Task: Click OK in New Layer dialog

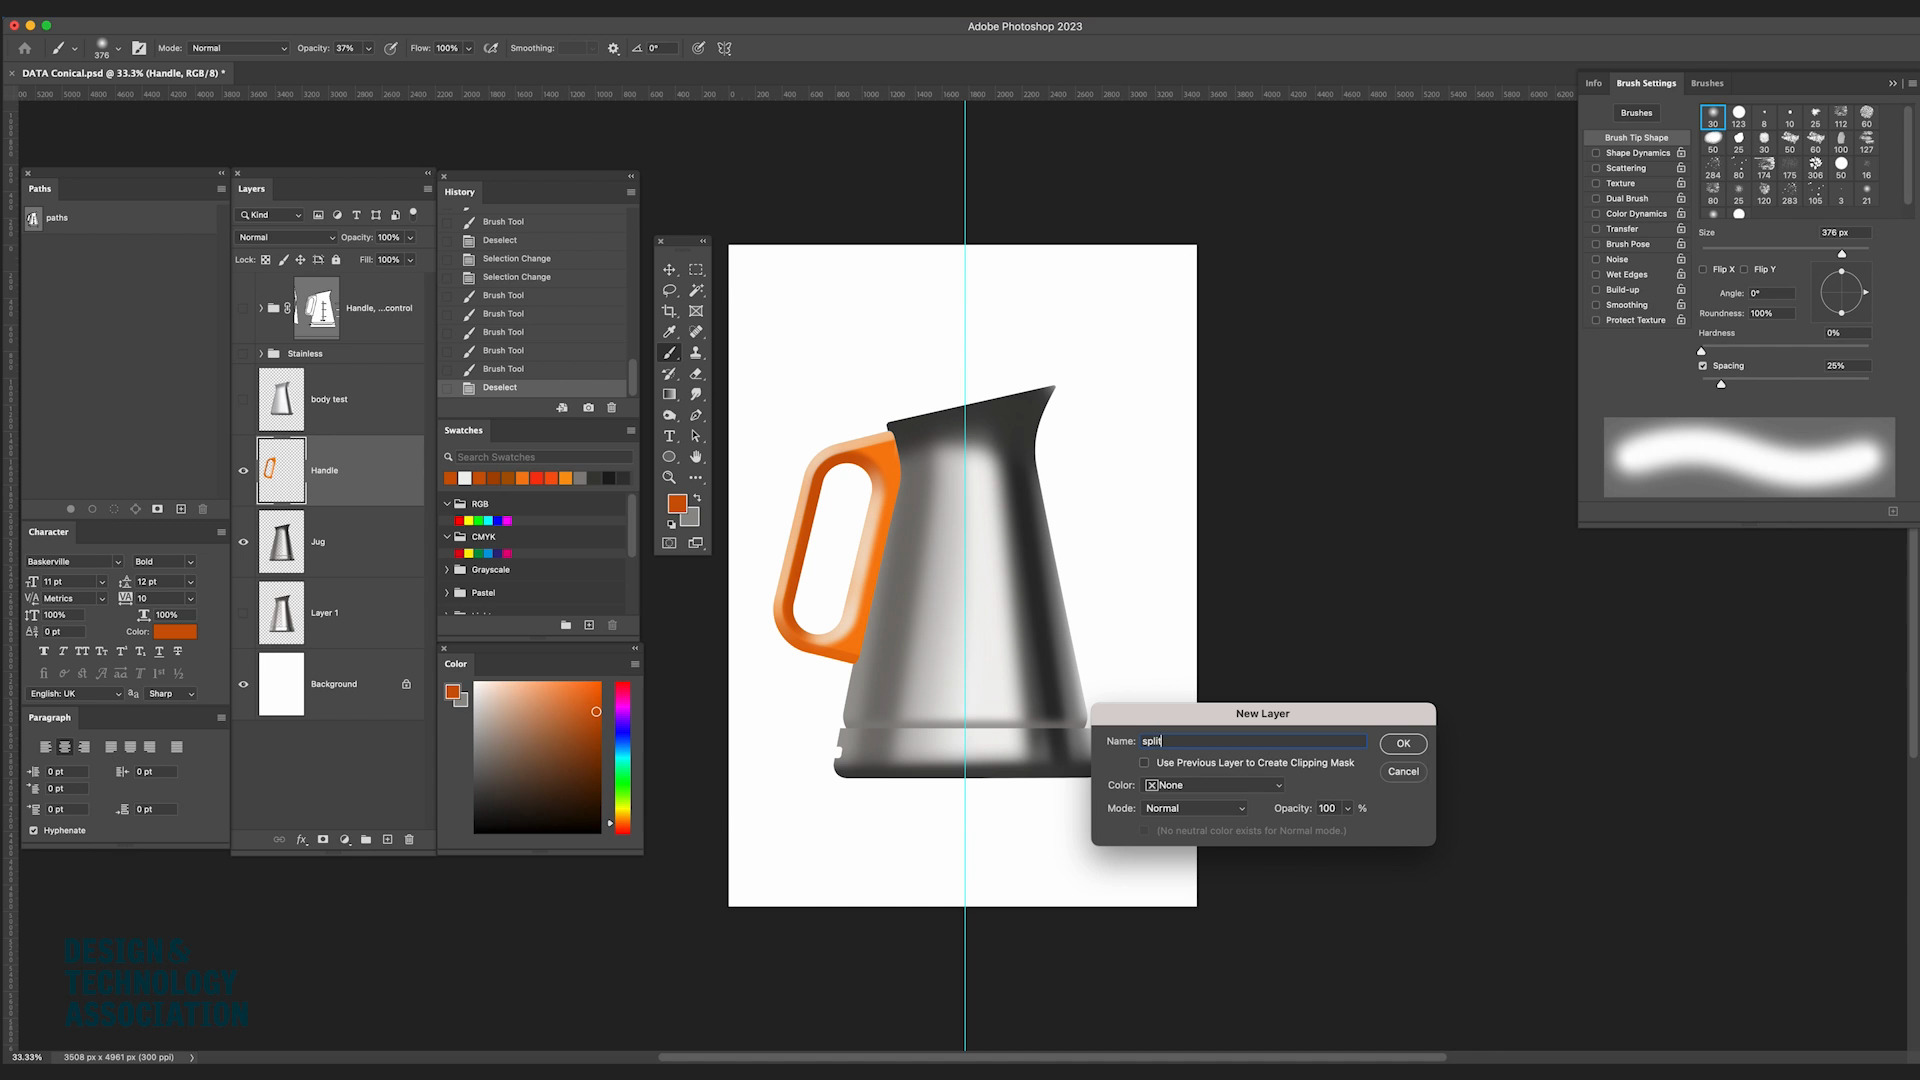Action: click(1403, 744)
